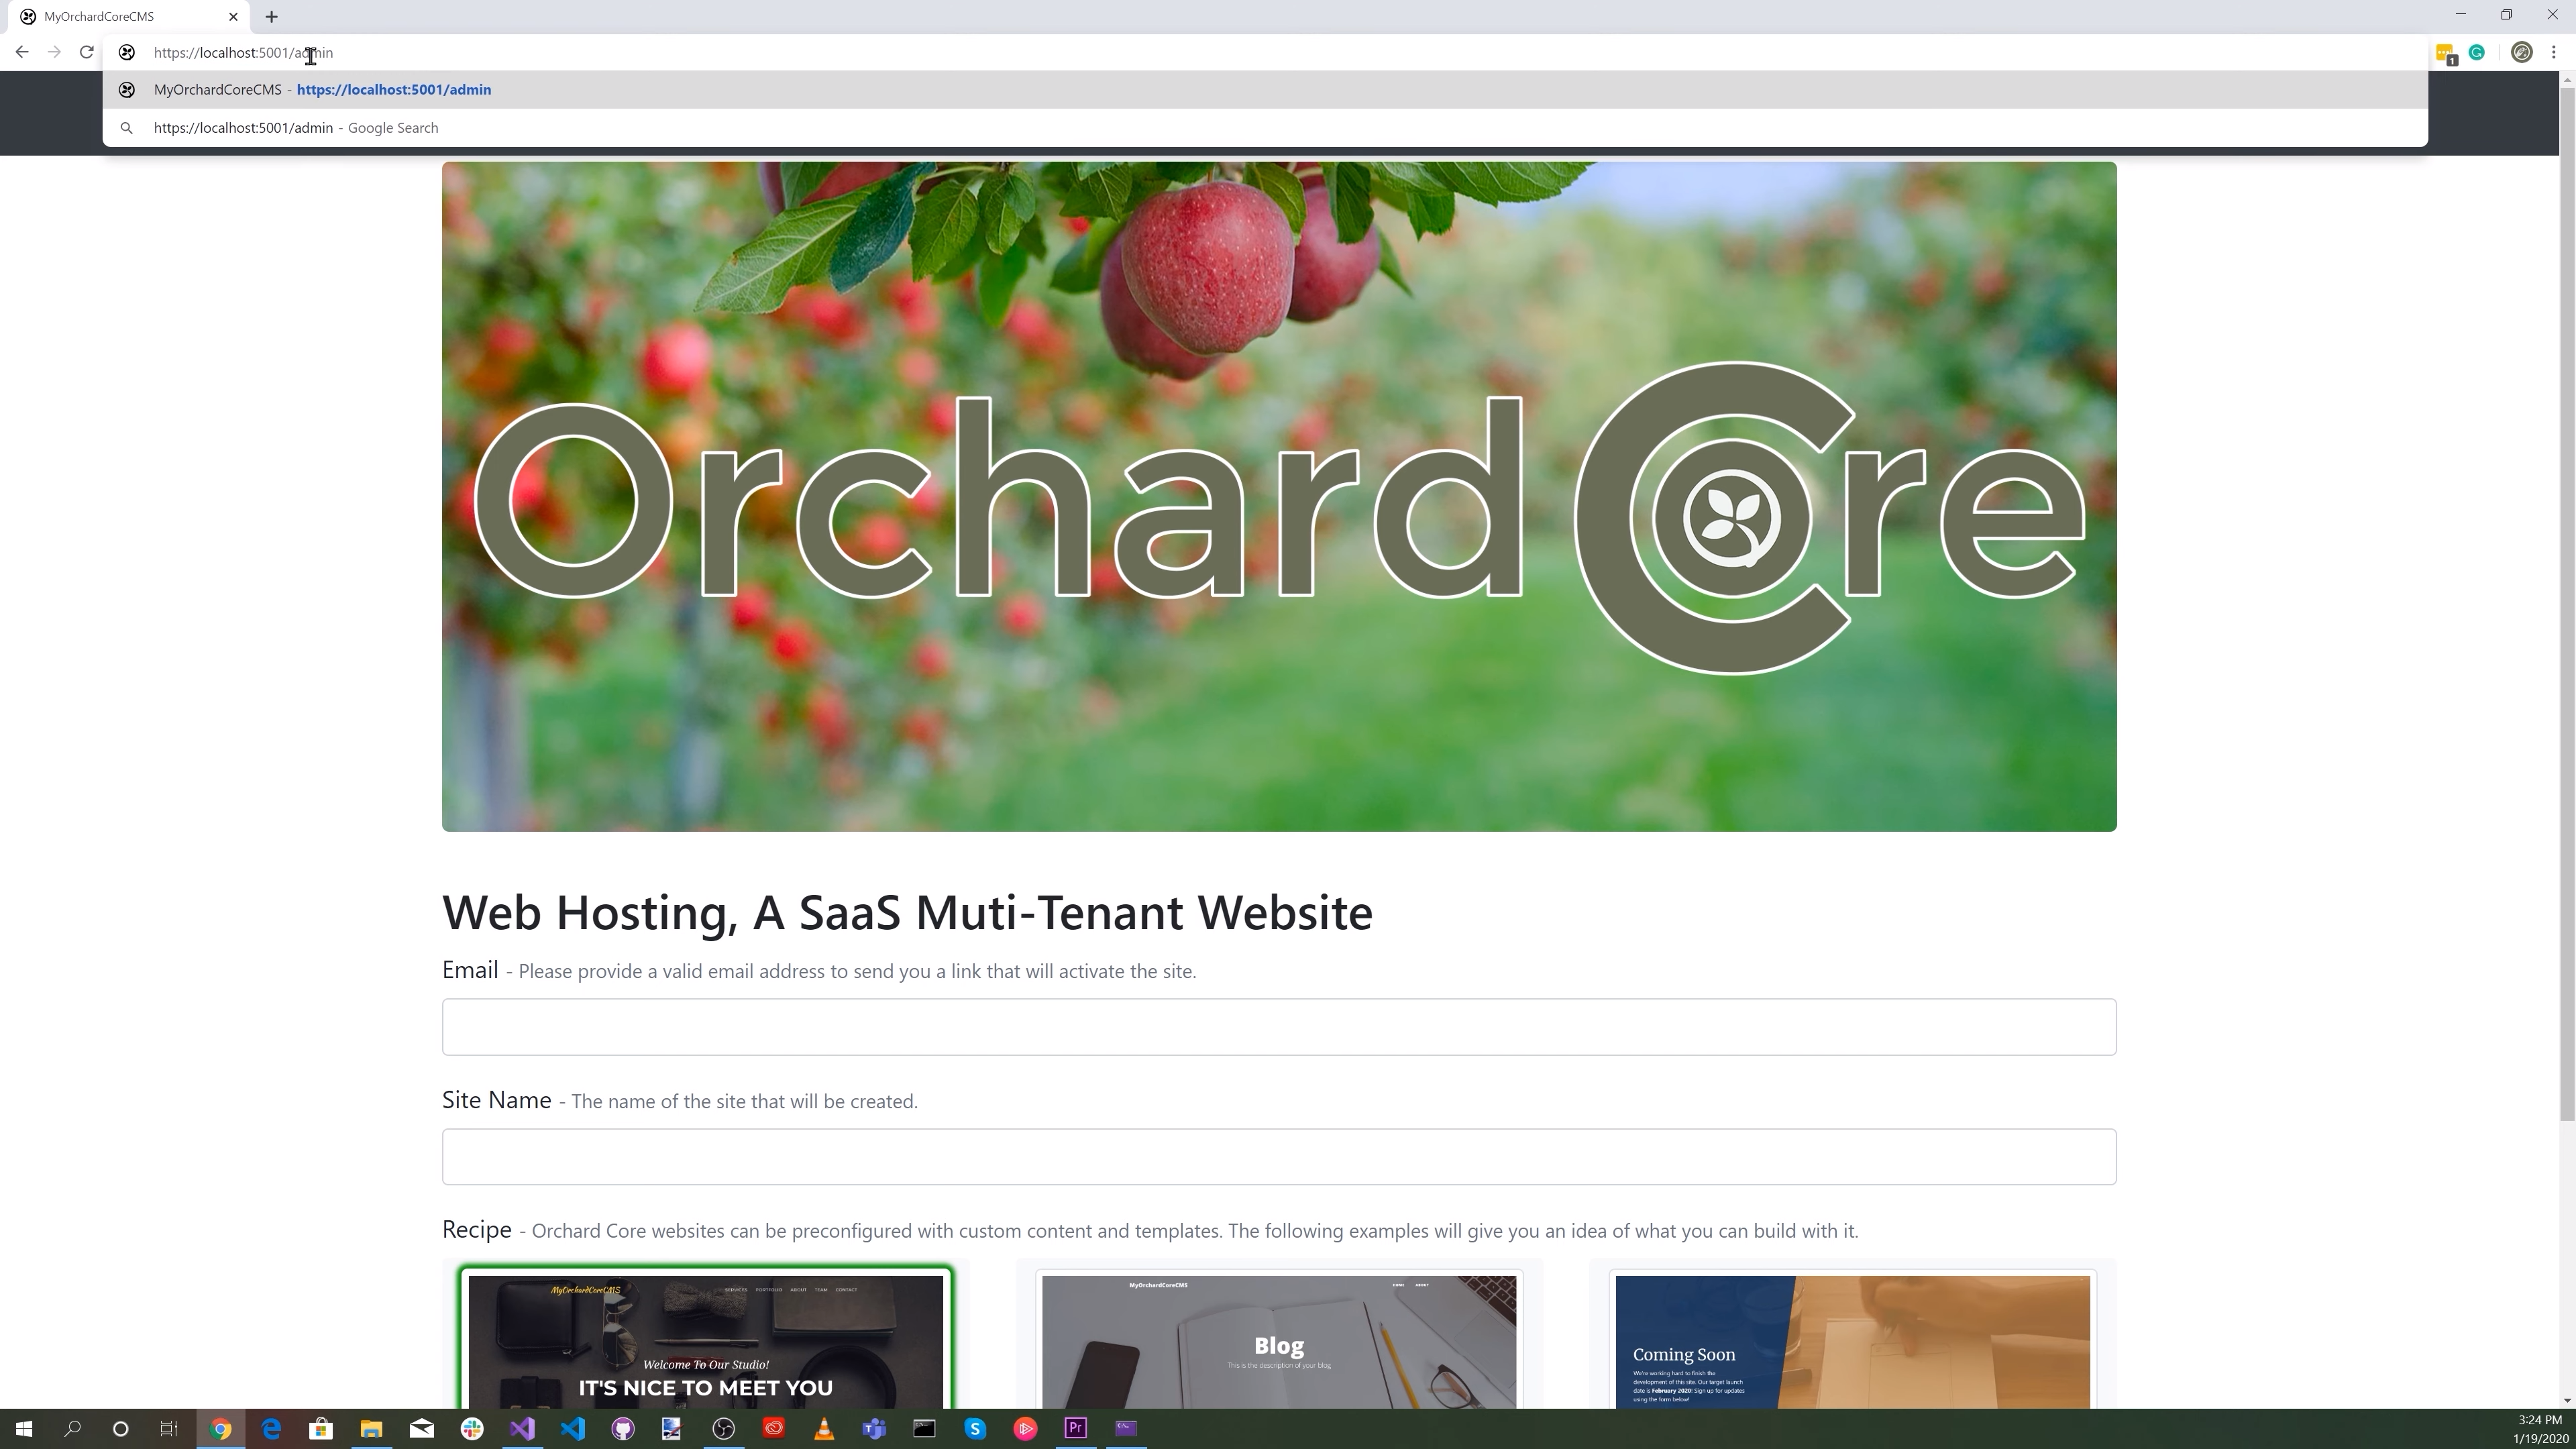This screenshot has height=1449, width=2576.
Task: Reload the current page
Action: (x=87, y=52)
